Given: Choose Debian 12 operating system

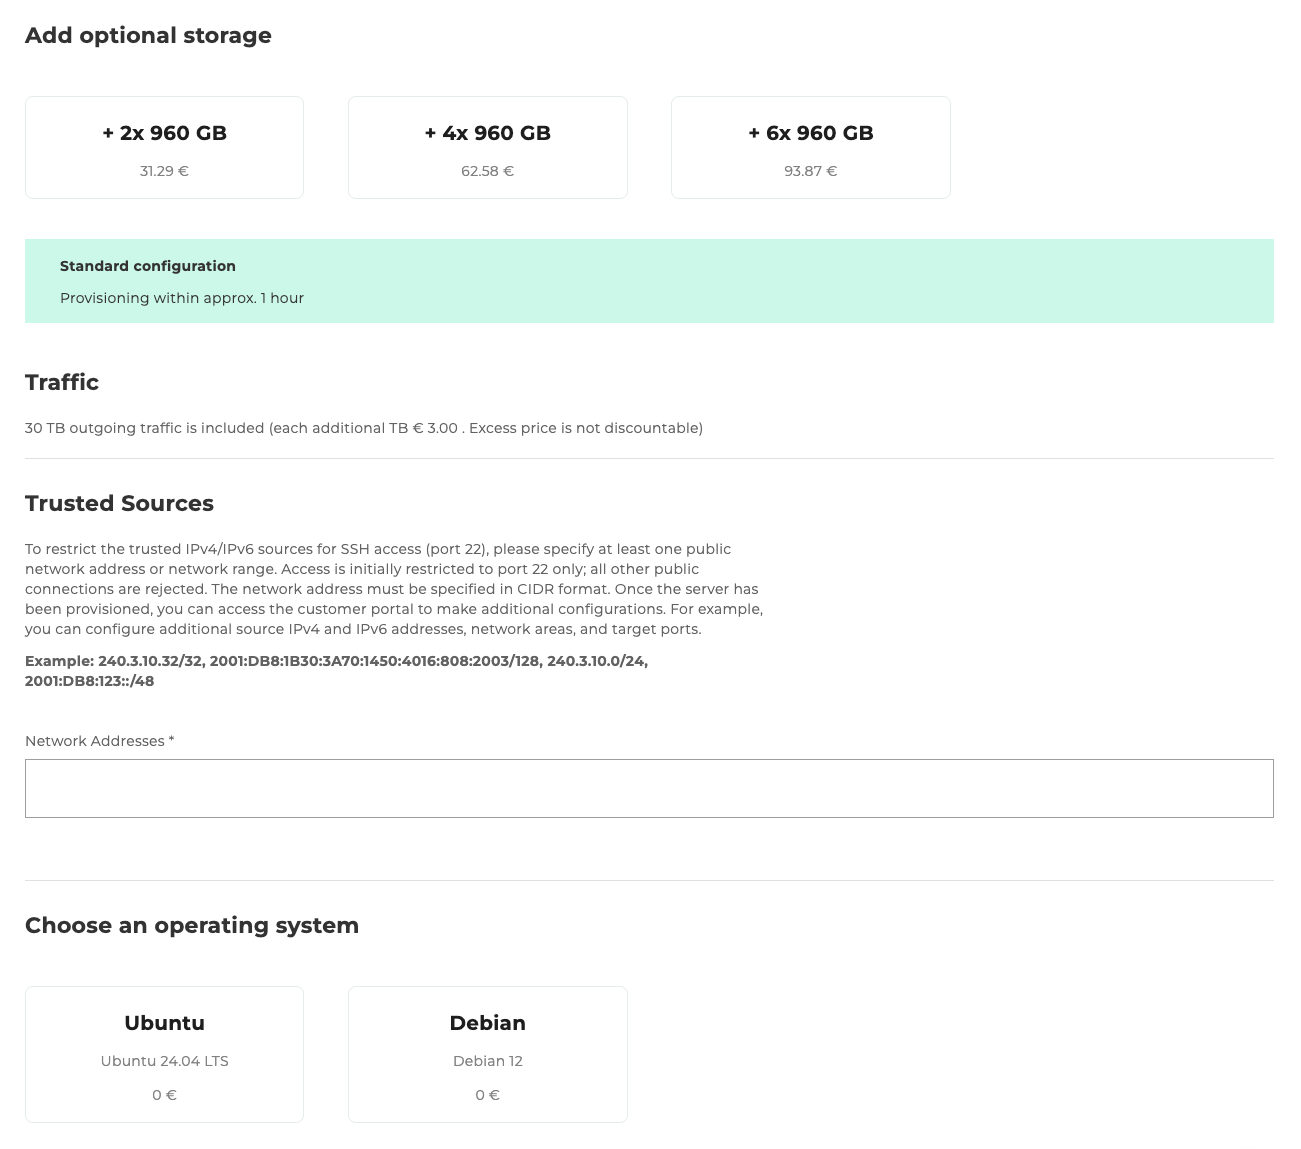Looking at the screenshot, I should pos(487,1053).
